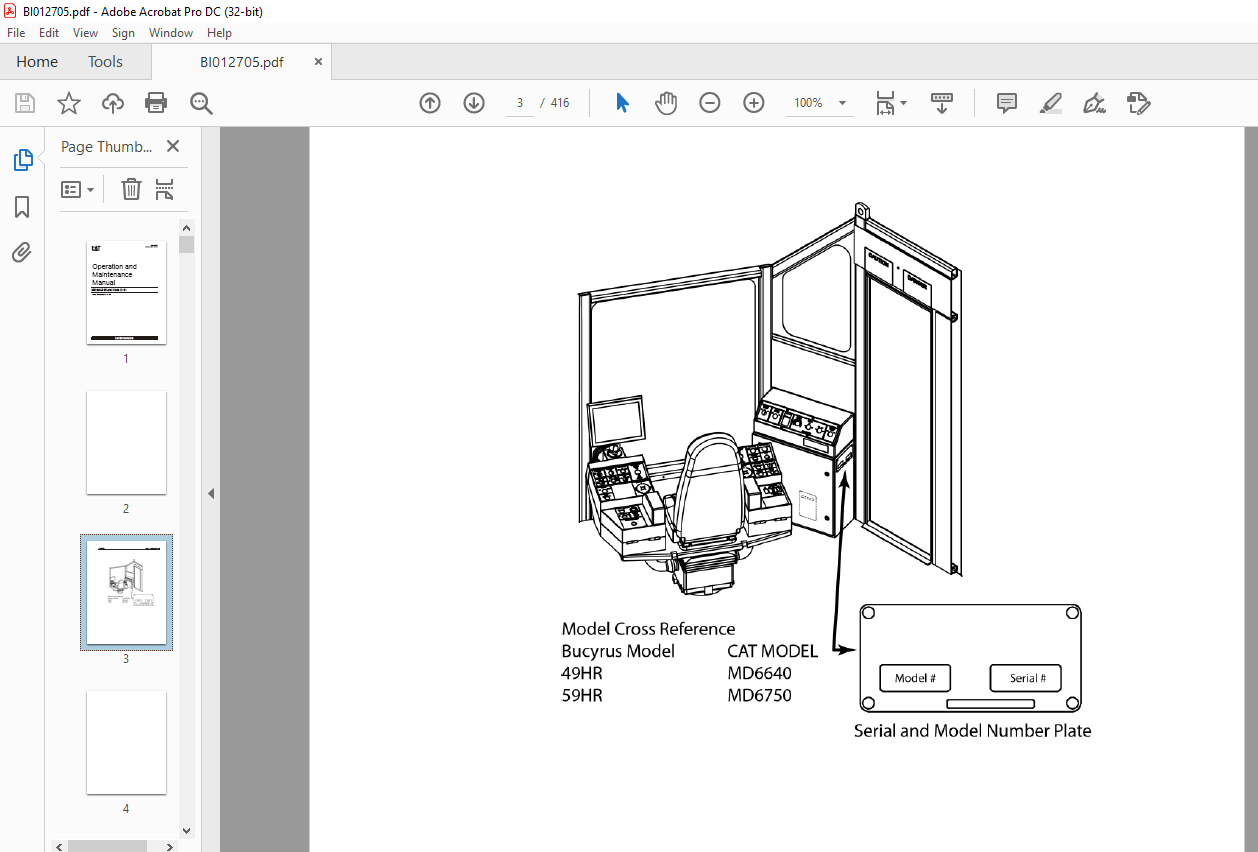Click the 'Model Cross Reference' text
The image size is (1258, 852).
[648, 629]
